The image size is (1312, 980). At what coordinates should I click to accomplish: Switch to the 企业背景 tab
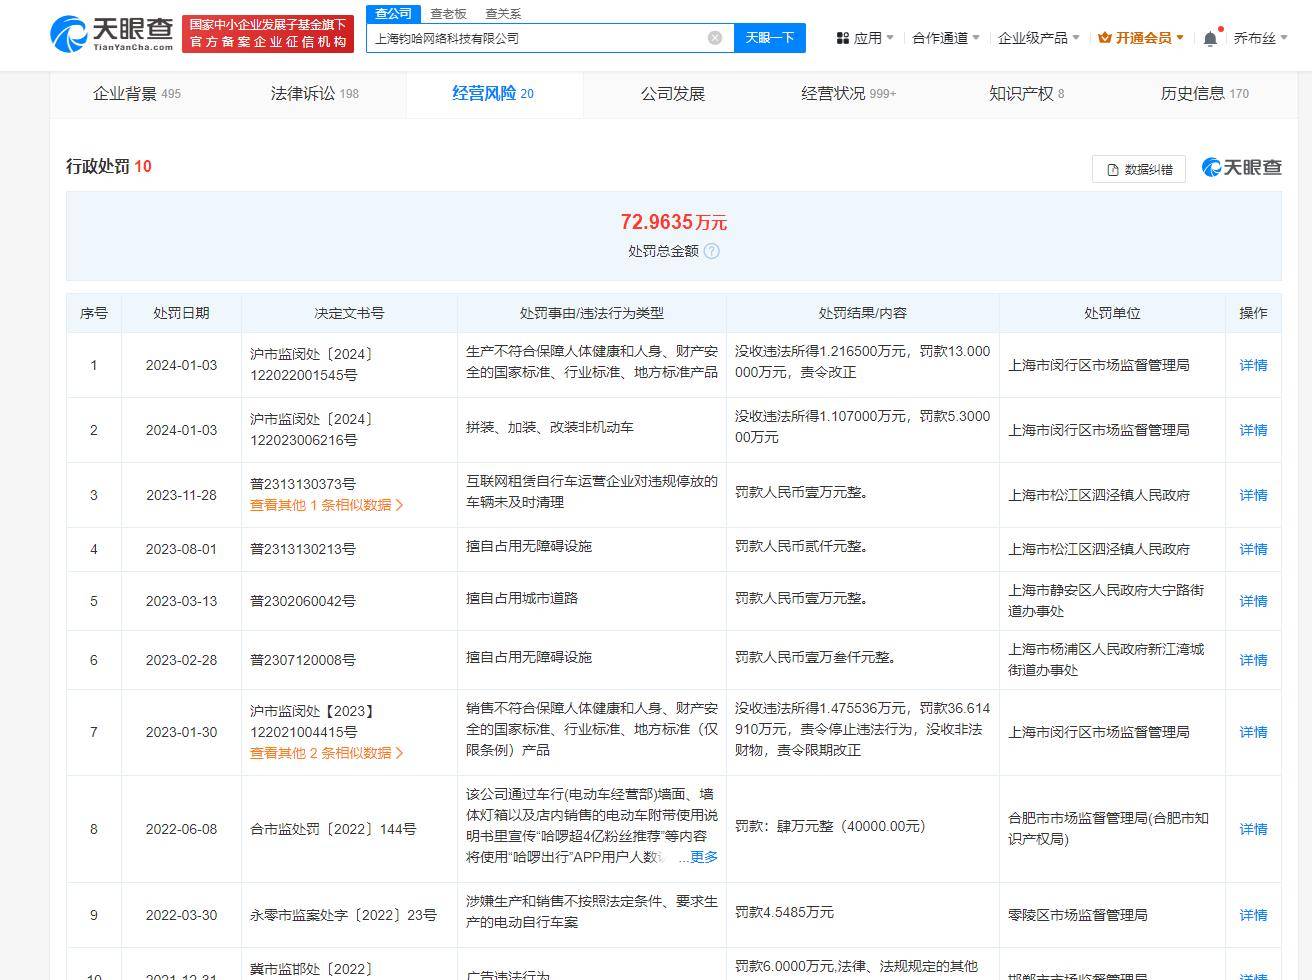137,94
